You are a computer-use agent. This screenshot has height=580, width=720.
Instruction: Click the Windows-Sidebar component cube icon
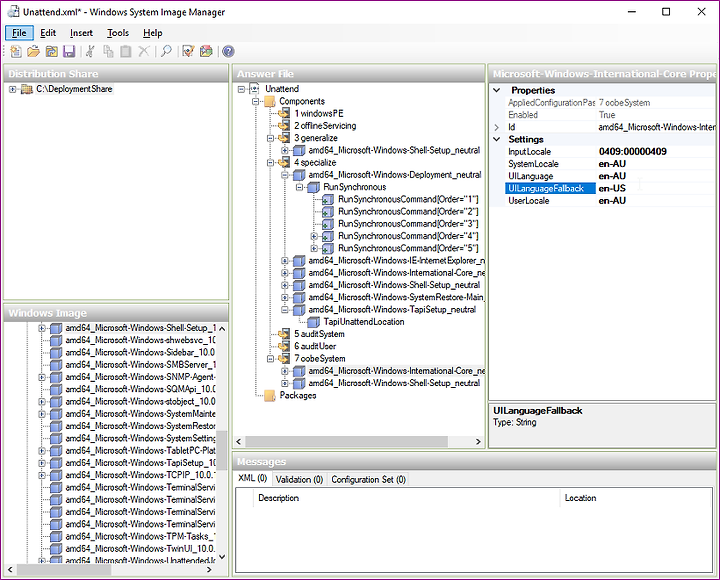[x=56, y=353]
